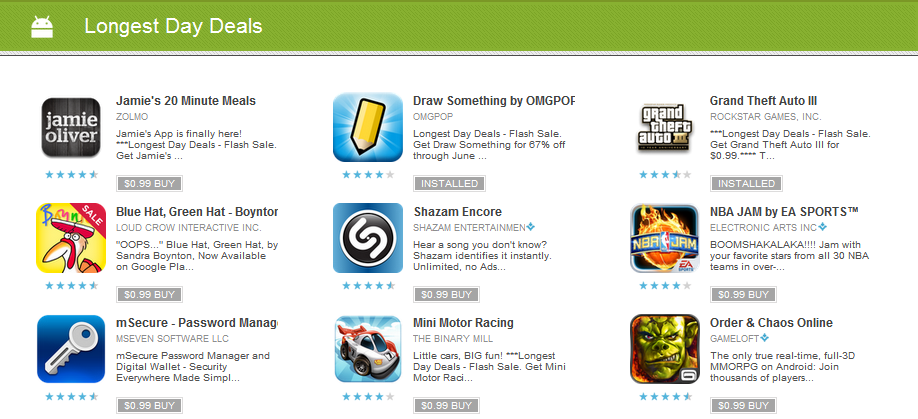Open the mSecure key app icon
Viewport: 918px width, 419px height.
point(71,349)
